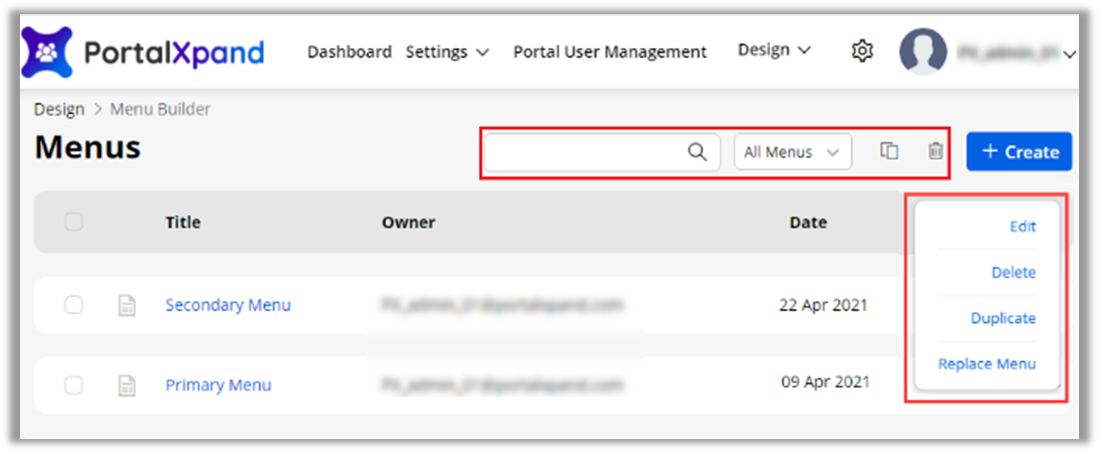Viewport: 1100px width, 453px height.
Task: Check the Secondary Menu row checkbox
Action: click(74, 305)
